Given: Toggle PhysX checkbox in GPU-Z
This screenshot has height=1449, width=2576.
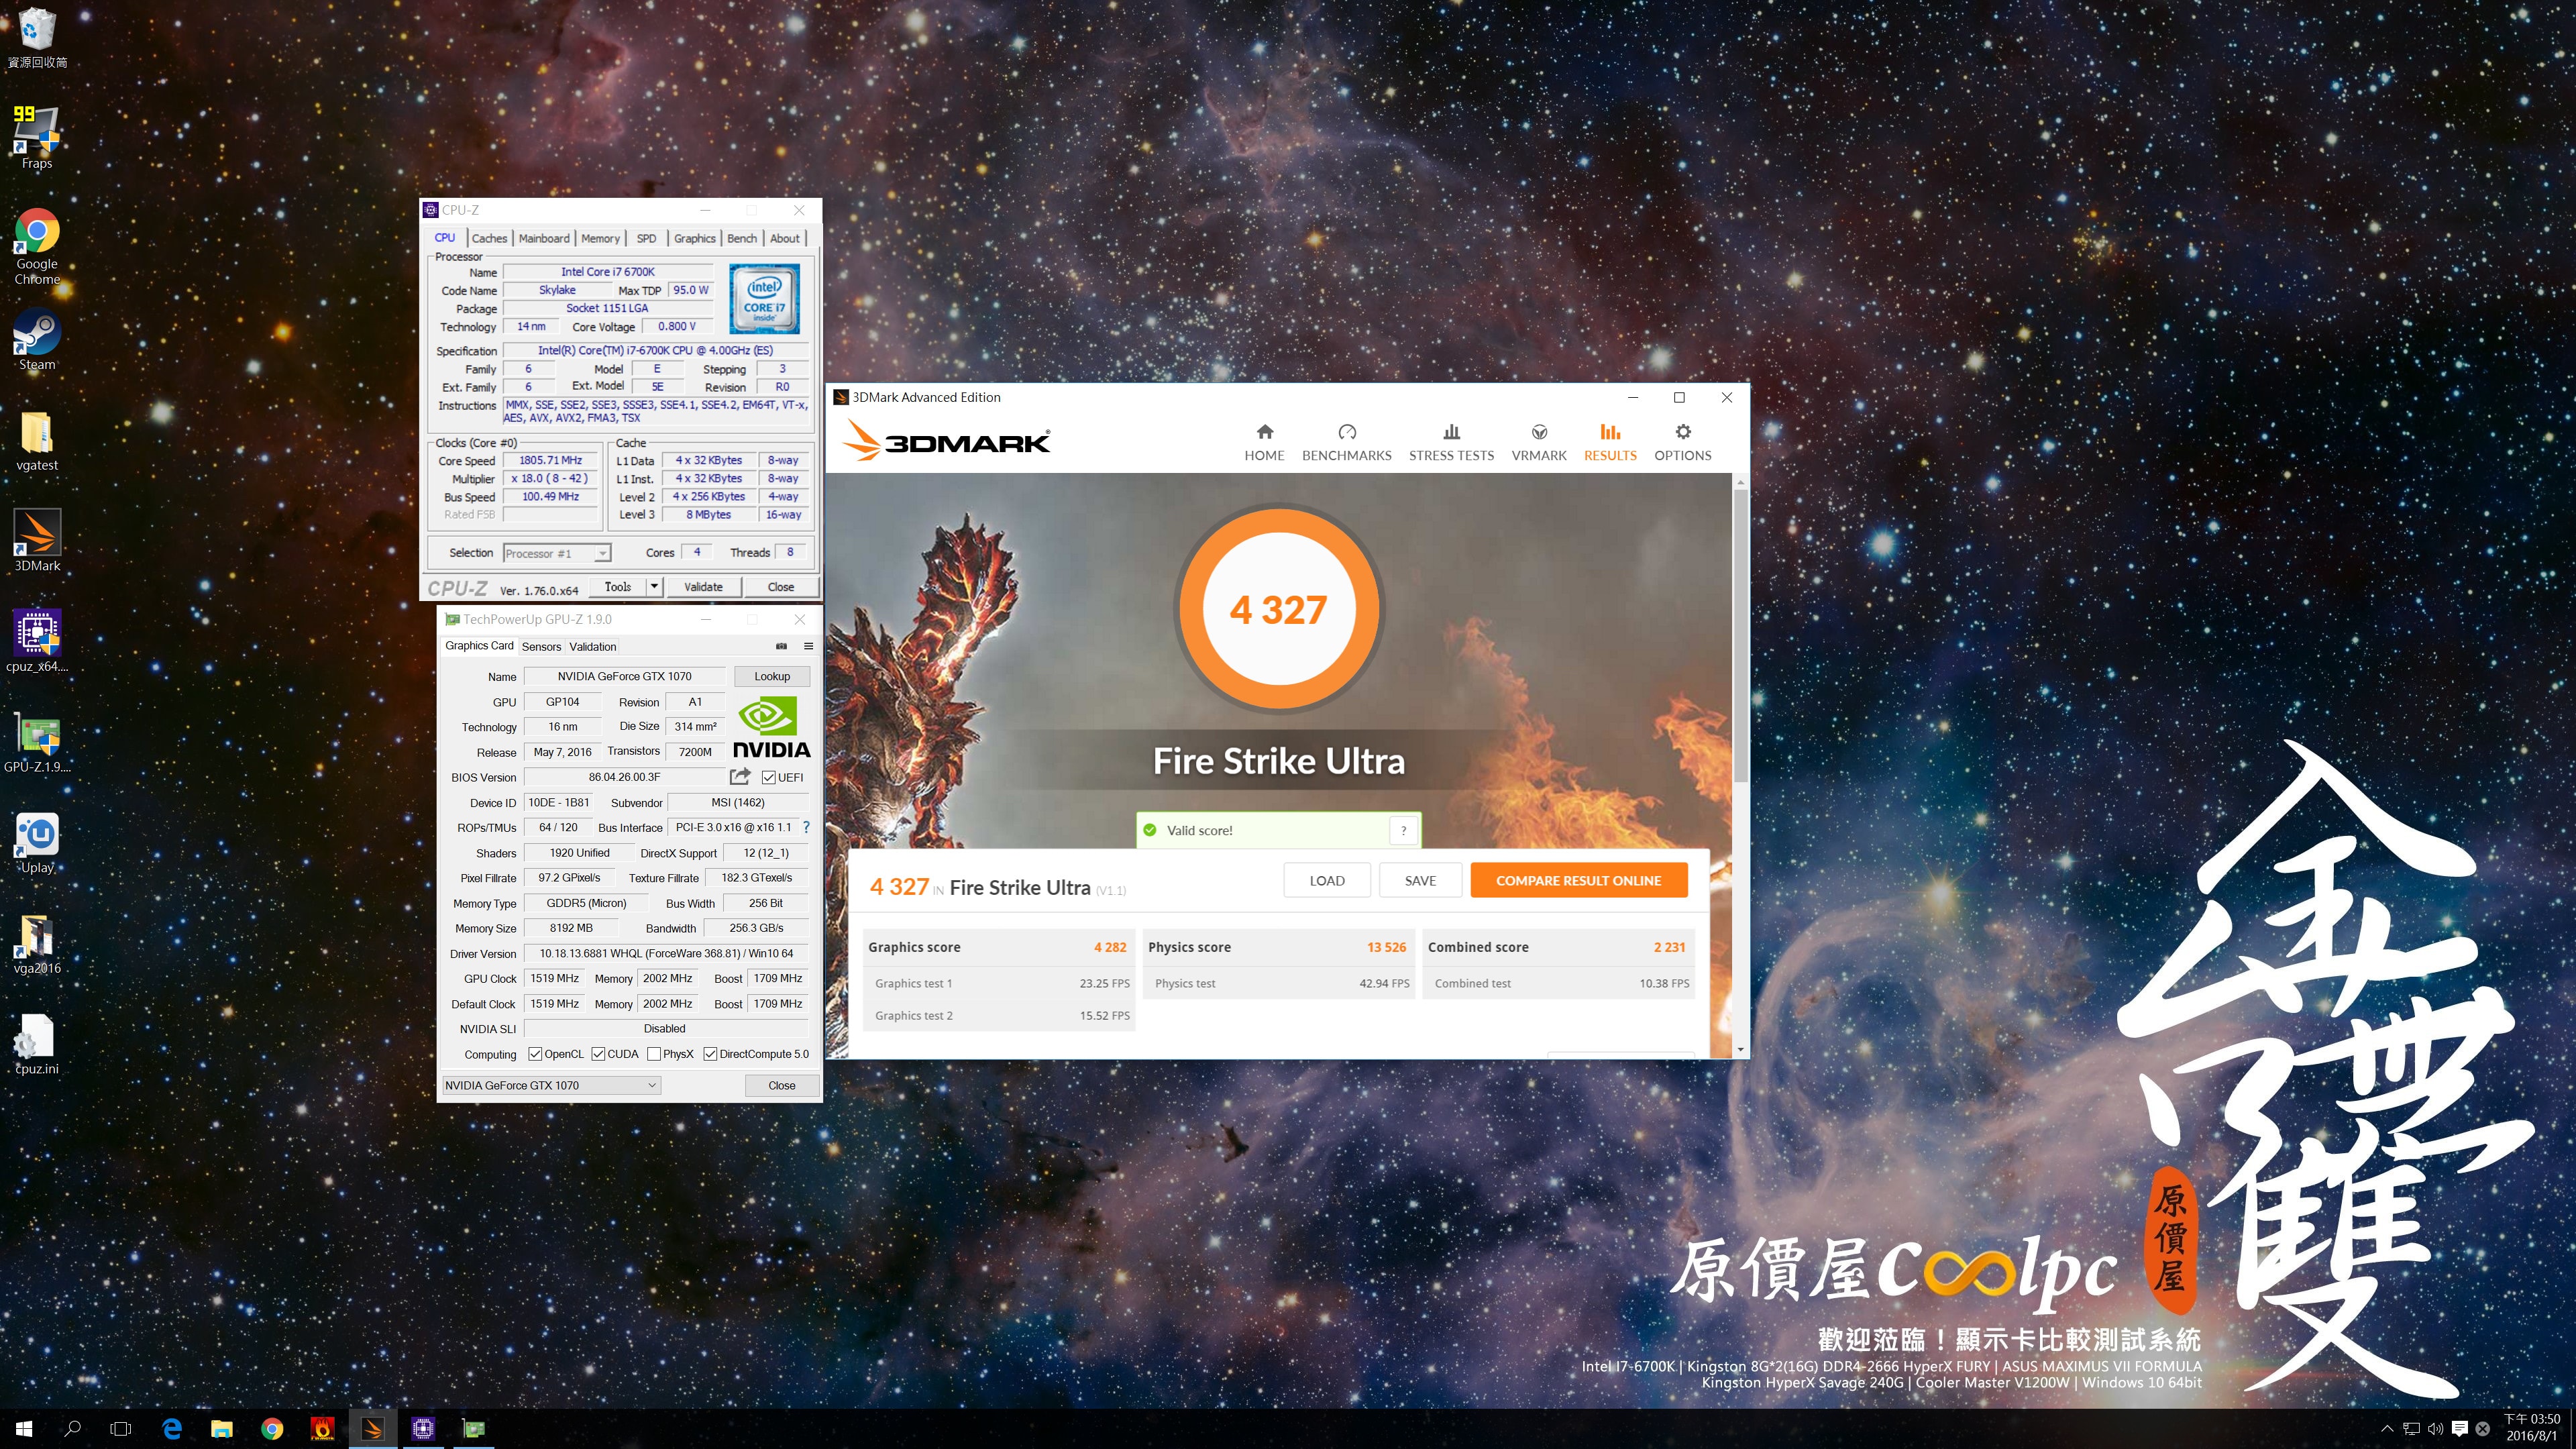Looking at the screenshot, I should [654, 1054].
